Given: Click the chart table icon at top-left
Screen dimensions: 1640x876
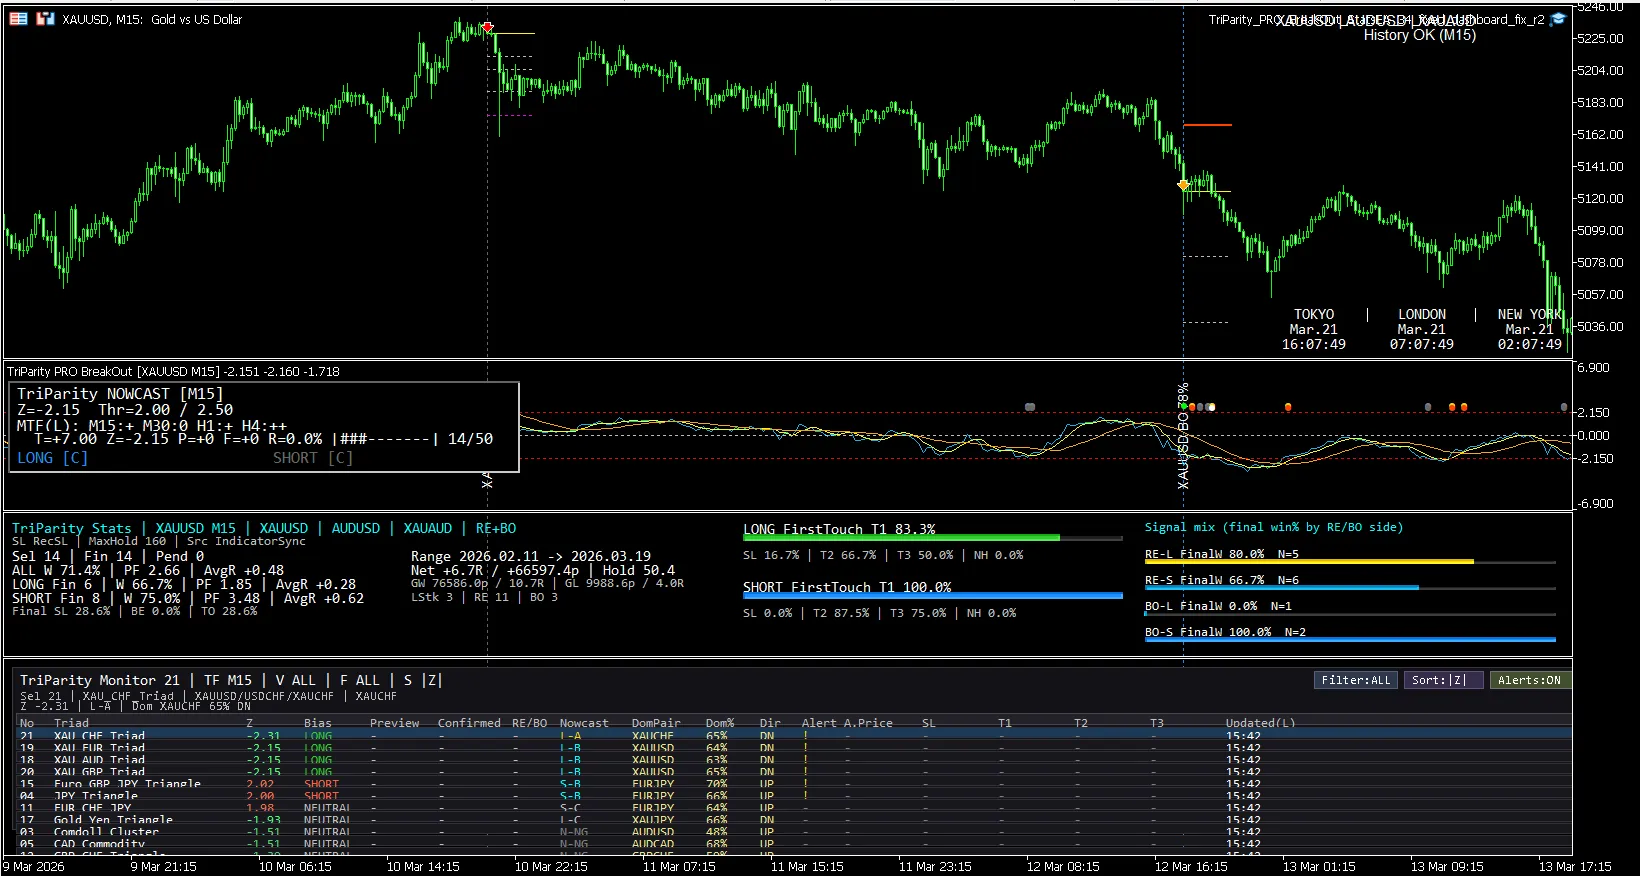Looking at the screenshot, I should click(x=18, y=19).
